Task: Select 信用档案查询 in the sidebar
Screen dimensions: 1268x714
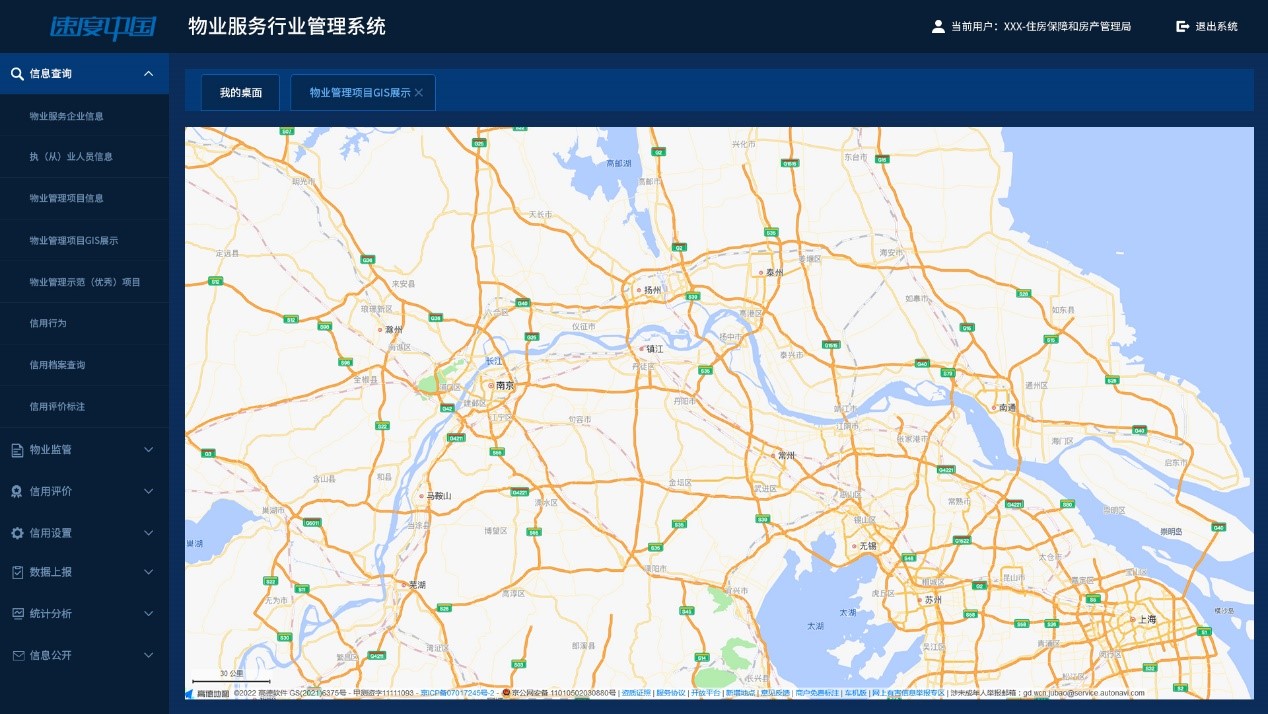Action: point(57,365)
